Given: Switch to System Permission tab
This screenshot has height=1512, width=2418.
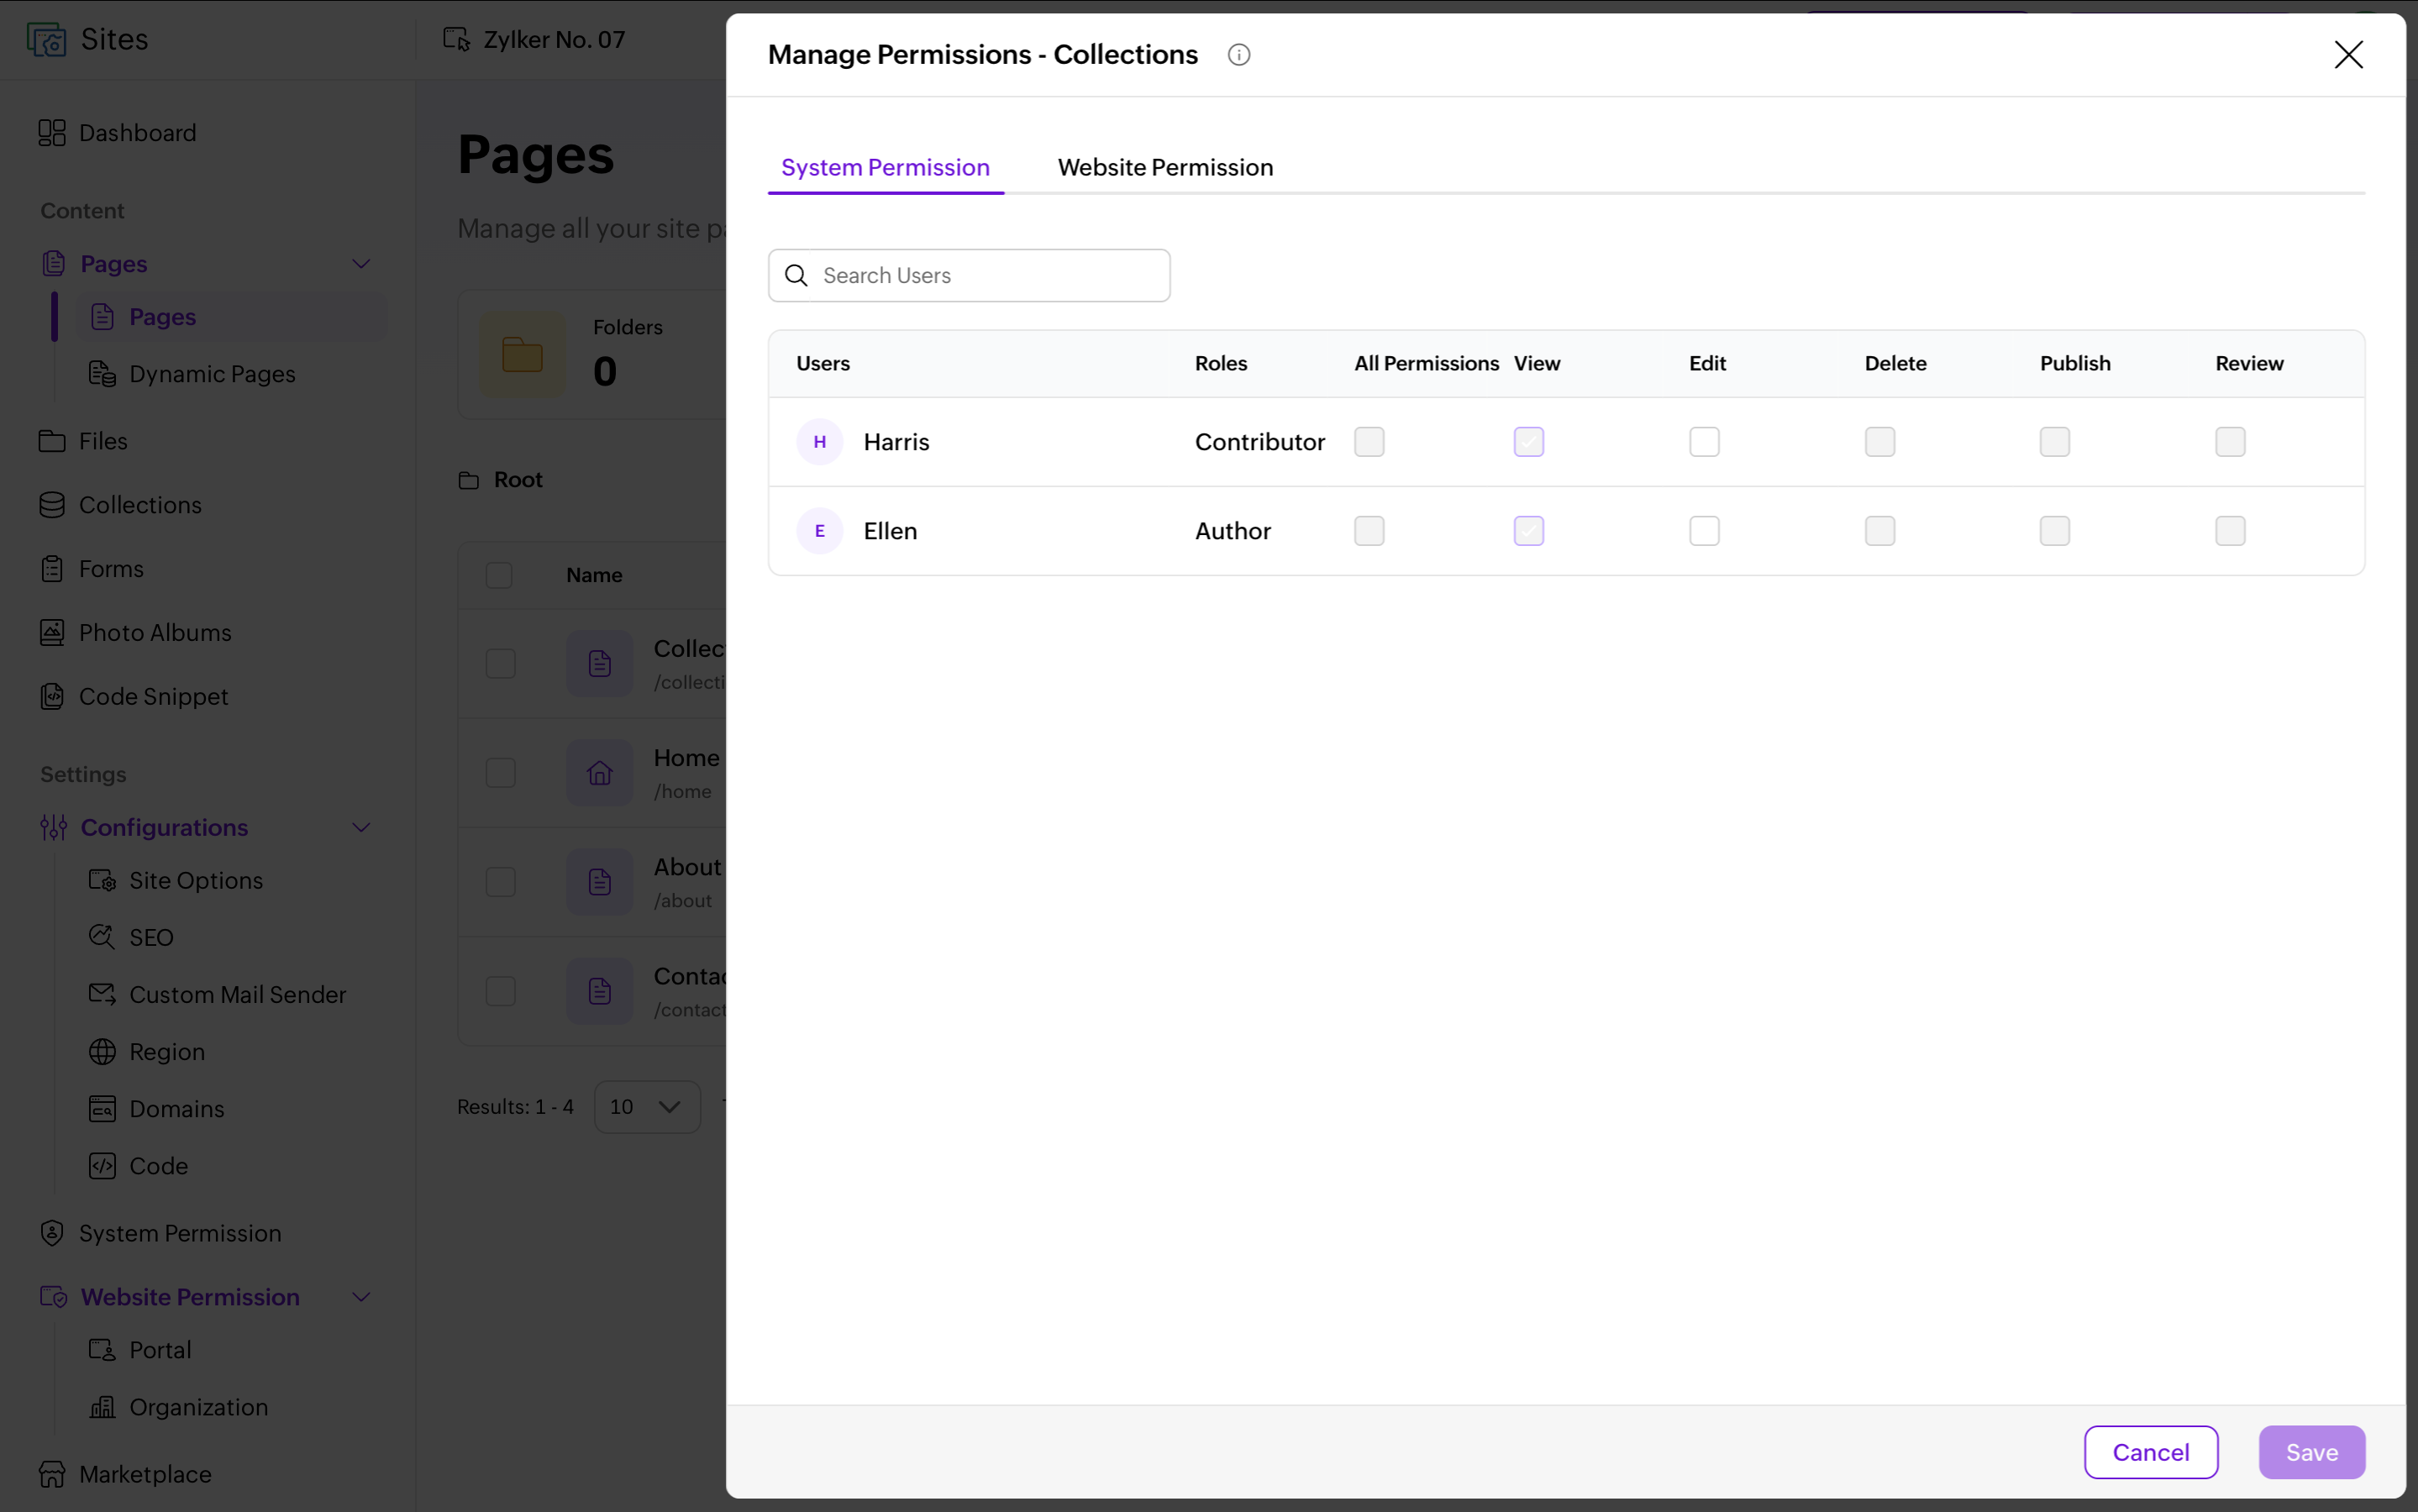Looking at the screenshot, I should (x=885, y=168).
